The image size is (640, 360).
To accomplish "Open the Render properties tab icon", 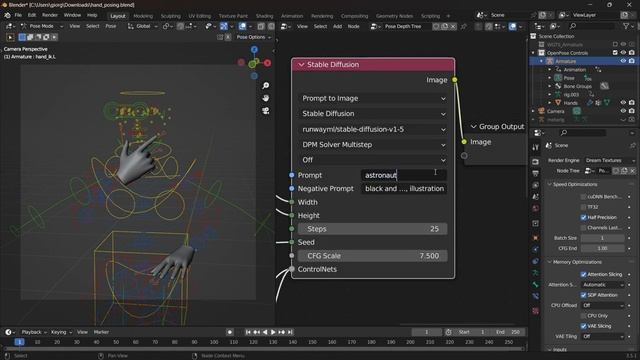I will pyautogui.click(x=536, y=162).
